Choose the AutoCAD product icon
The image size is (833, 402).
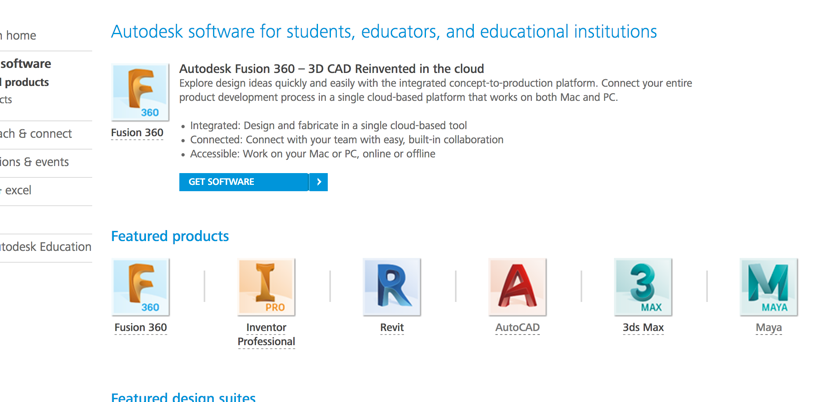coord(517,287)
